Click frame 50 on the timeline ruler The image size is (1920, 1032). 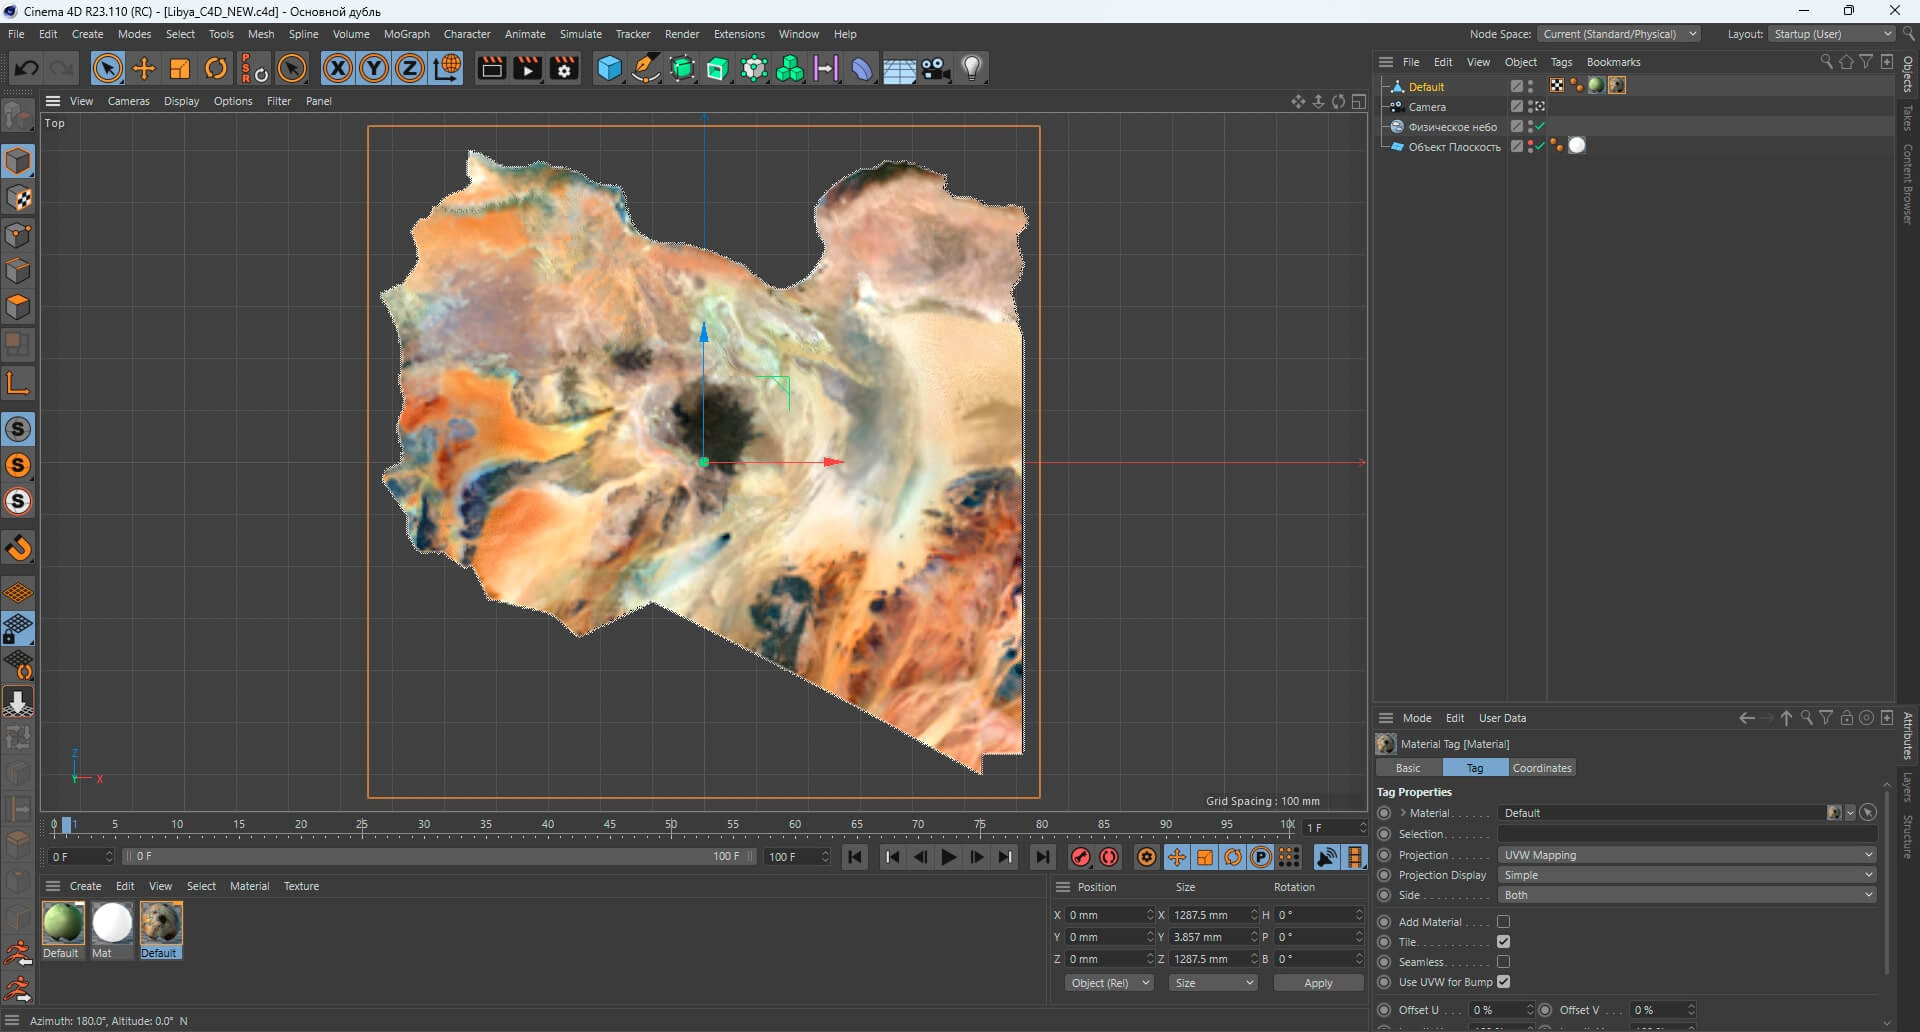(671, 825)
